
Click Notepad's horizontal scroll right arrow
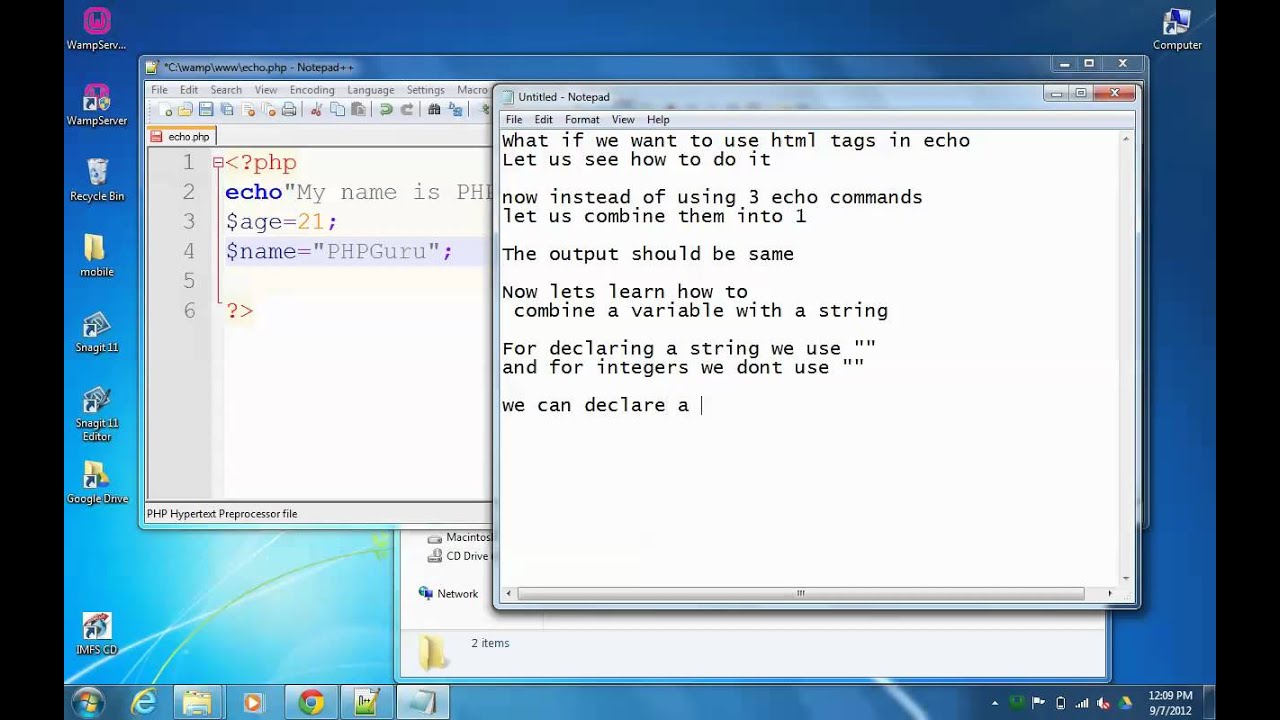click(x=1109, y=593)
